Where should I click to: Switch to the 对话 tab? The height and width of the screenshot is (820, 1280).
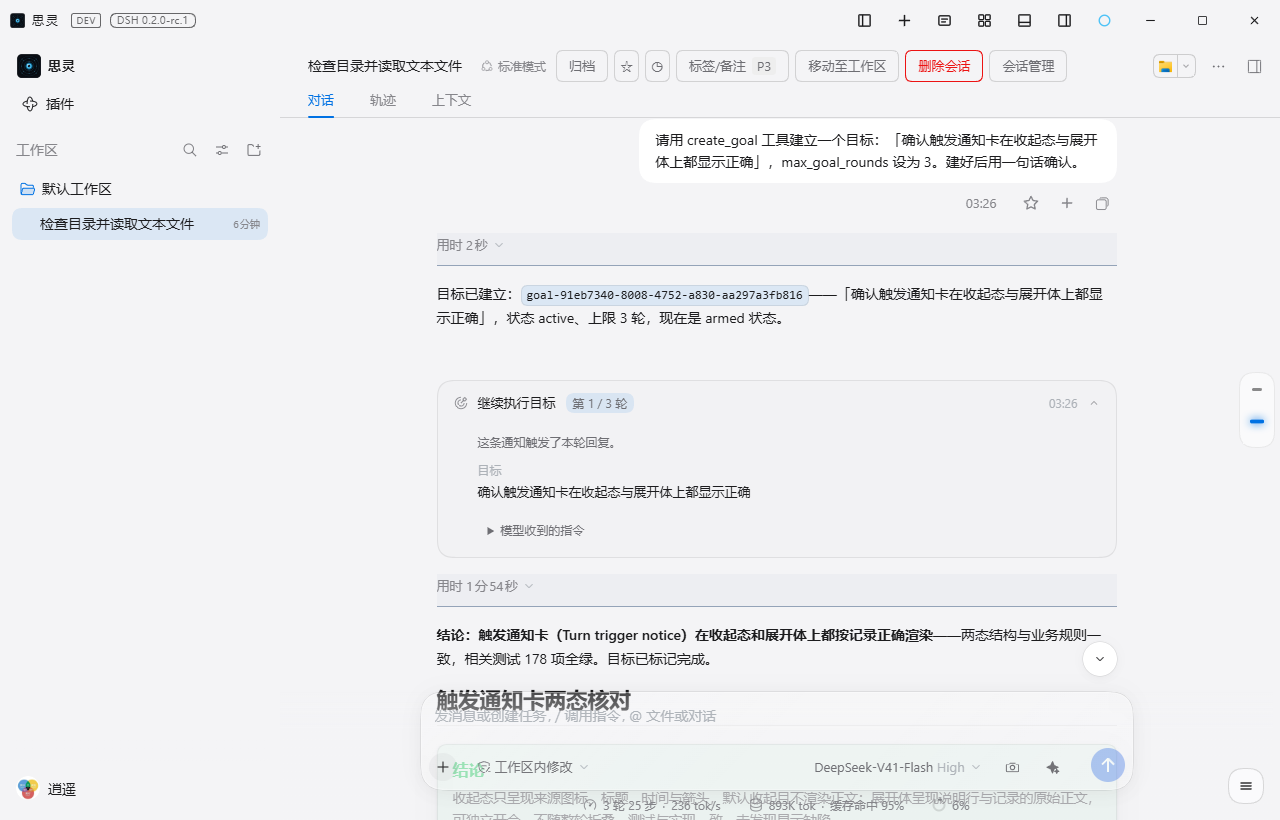[321, 100]
